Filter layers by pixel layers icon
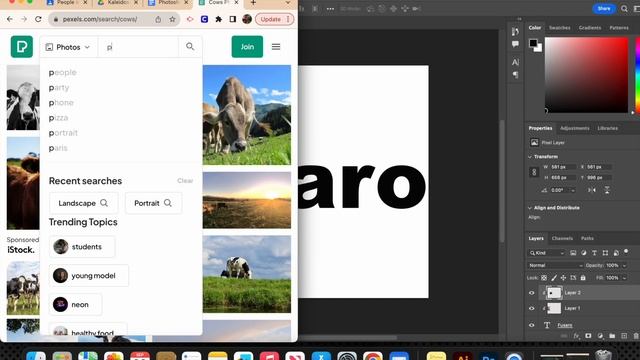This screenshot has width=640, height=360. [573, 253]
